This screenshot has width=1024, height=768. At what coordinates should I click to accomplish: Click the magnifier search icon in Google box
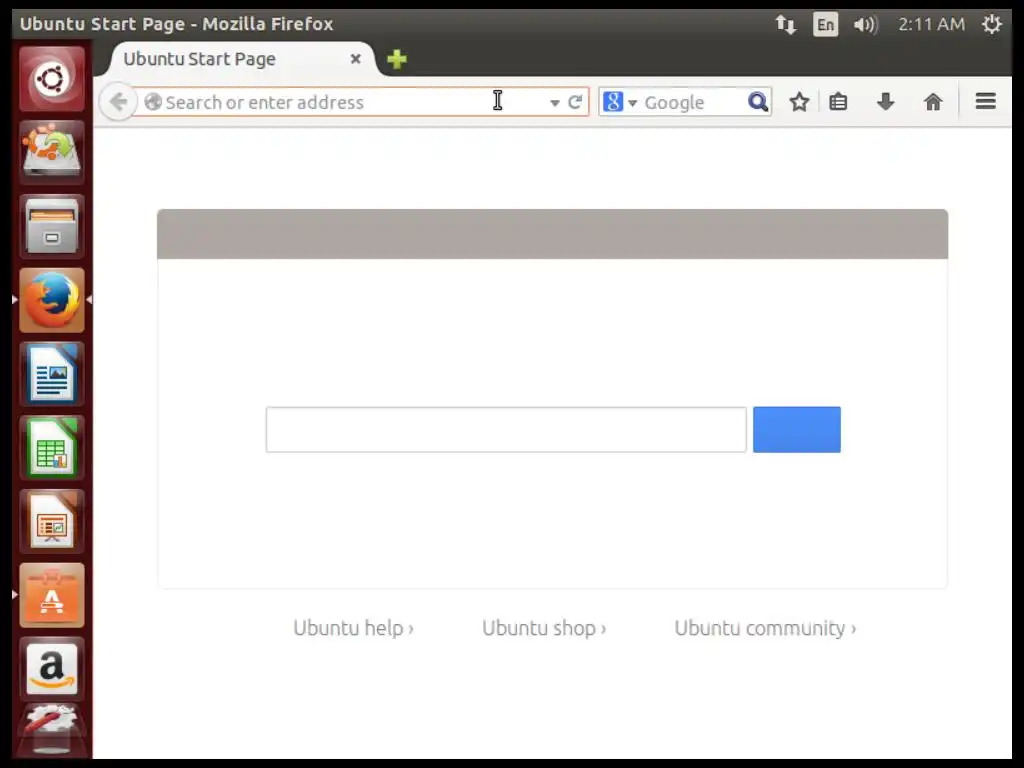click(758, 102)
